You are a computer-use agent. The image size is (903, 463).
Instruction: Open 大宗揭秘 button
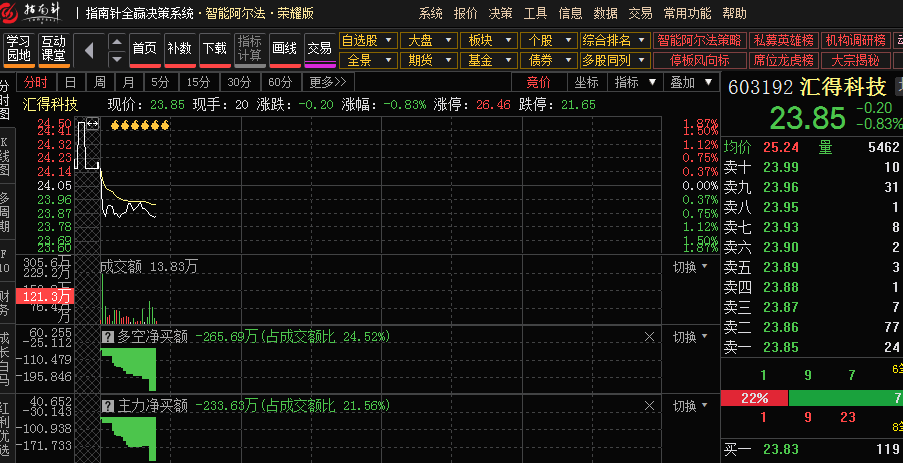[855, 60]
